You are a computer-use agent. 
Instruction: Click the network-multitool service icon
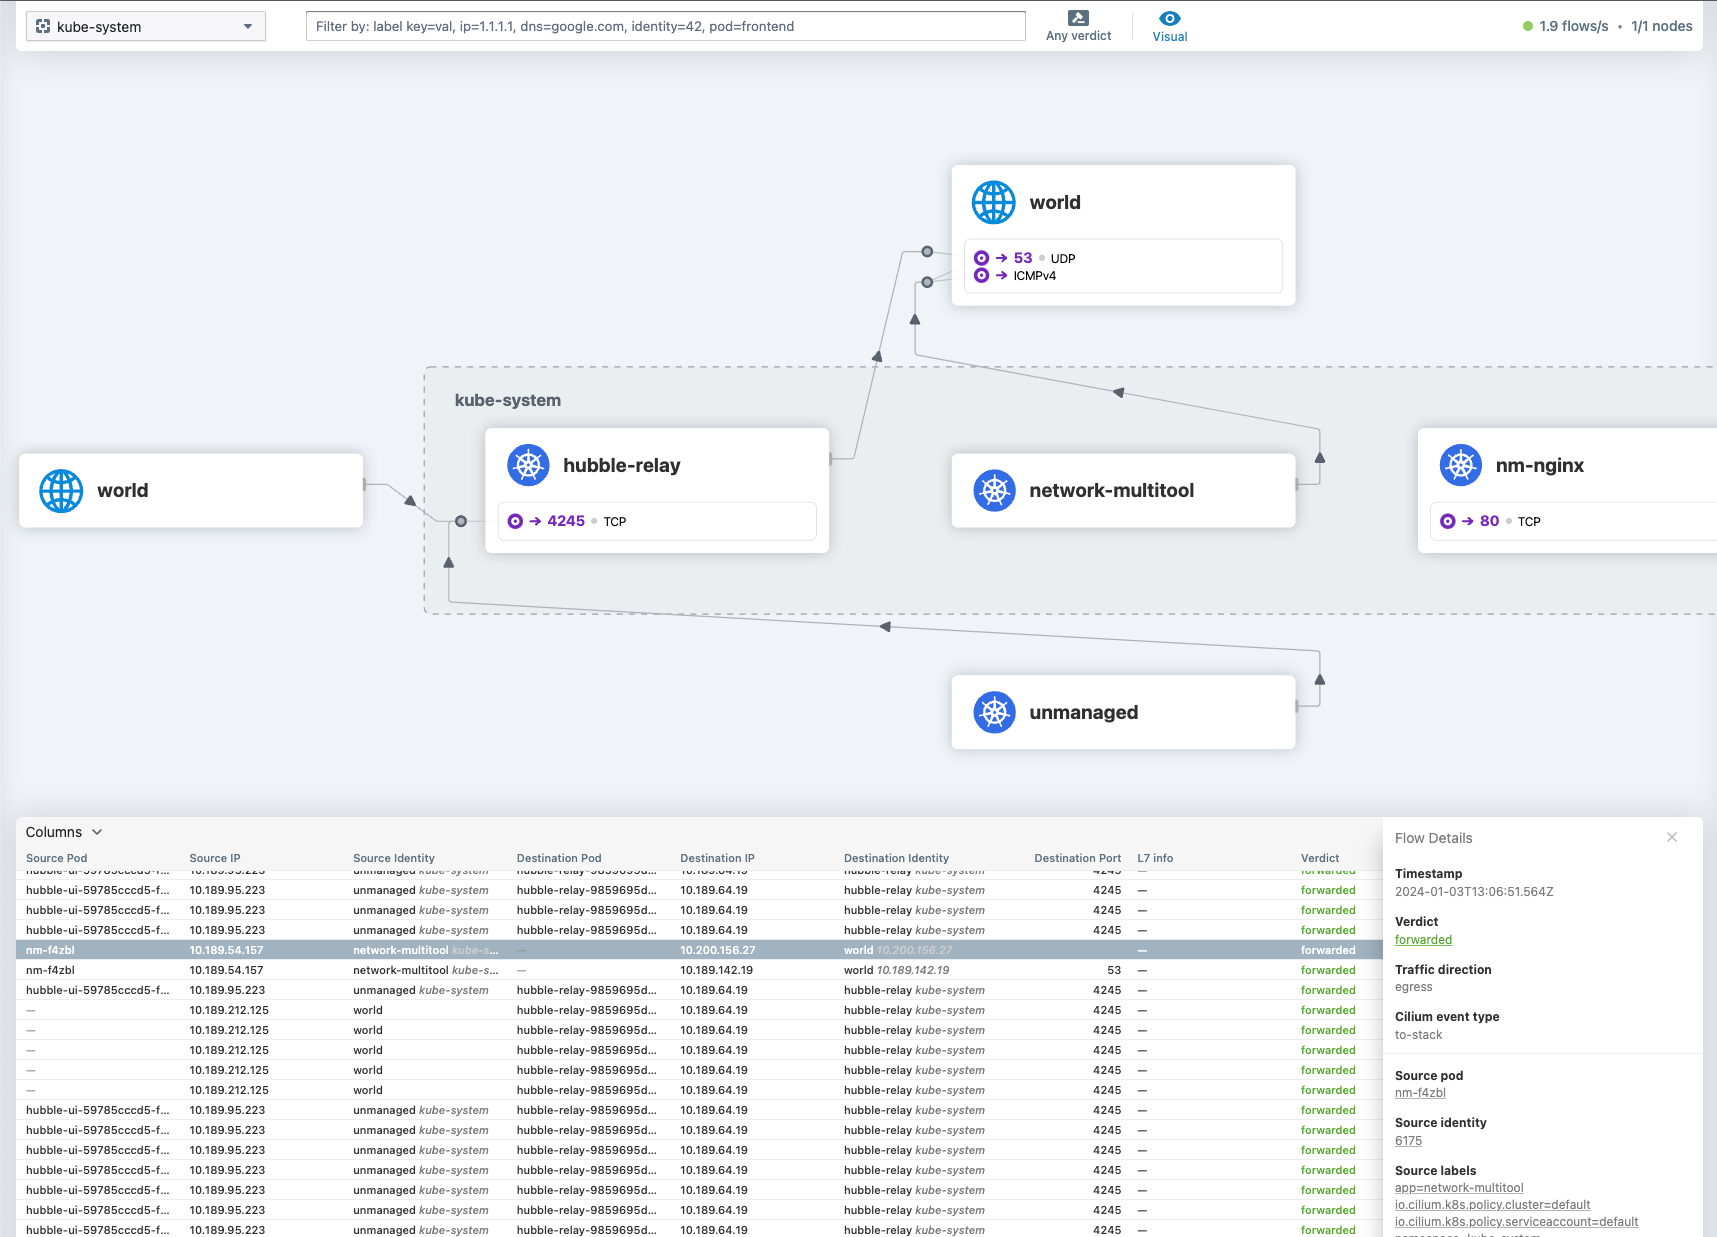tap(994, 490)
